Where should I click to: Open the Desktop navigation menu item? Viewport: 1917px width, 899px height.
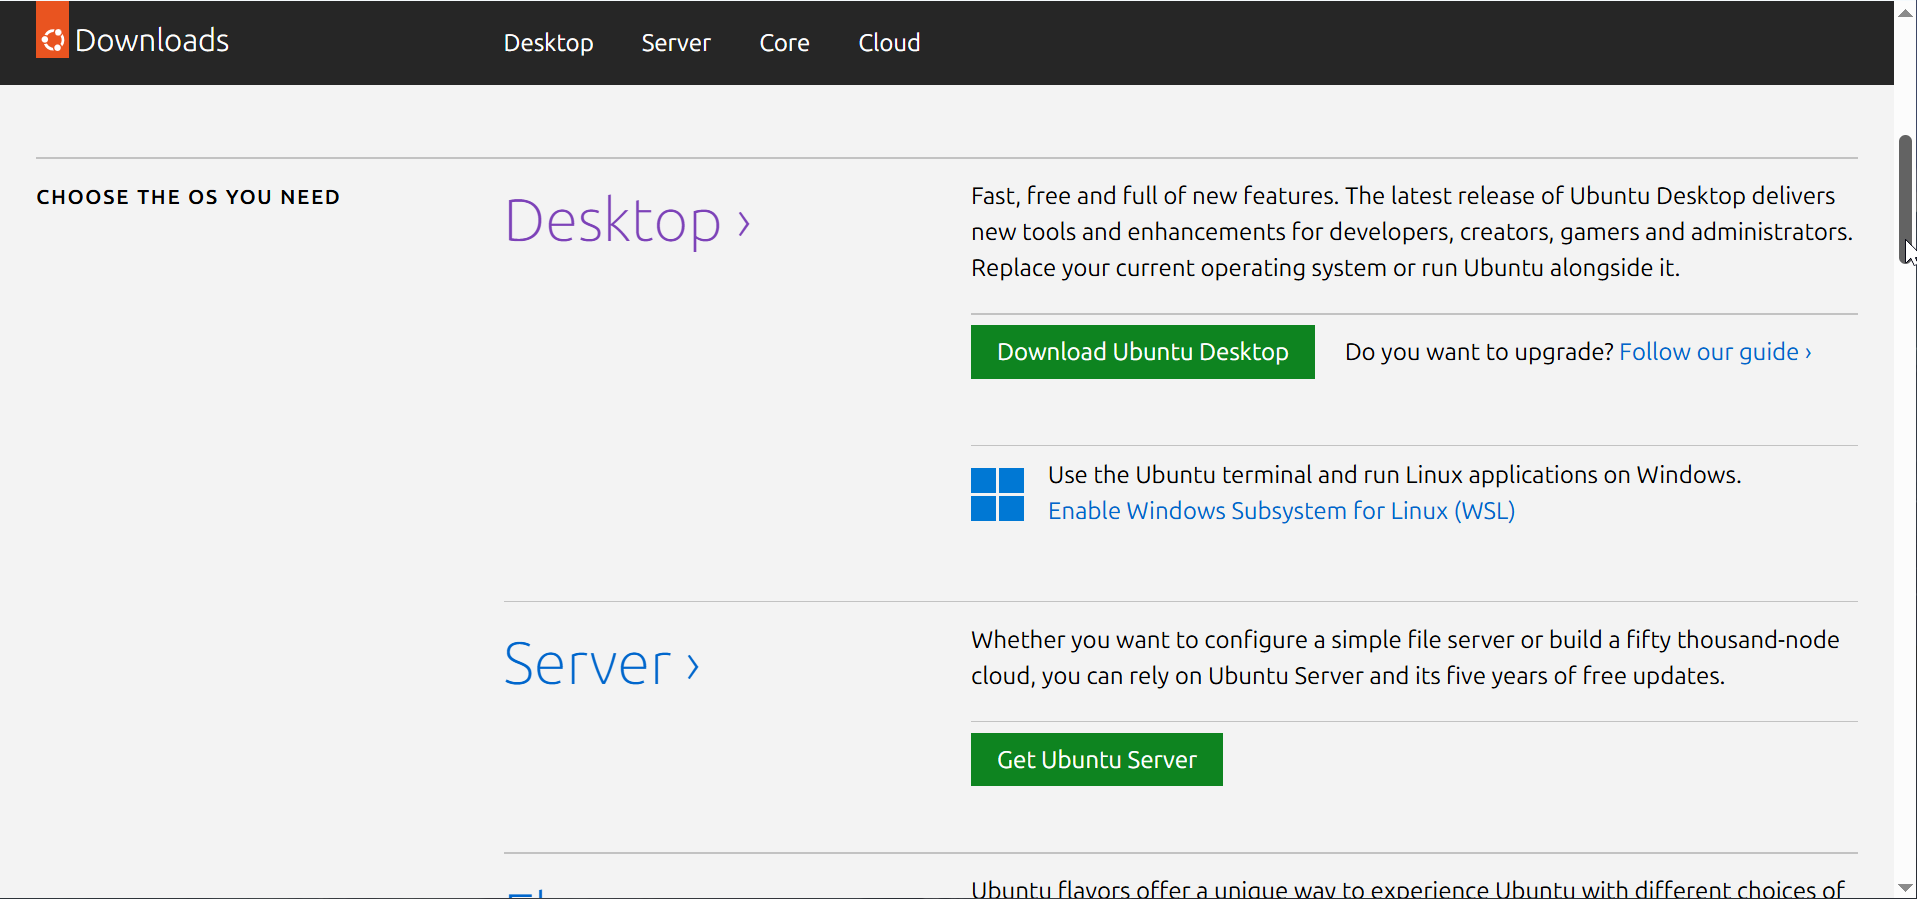548,43
